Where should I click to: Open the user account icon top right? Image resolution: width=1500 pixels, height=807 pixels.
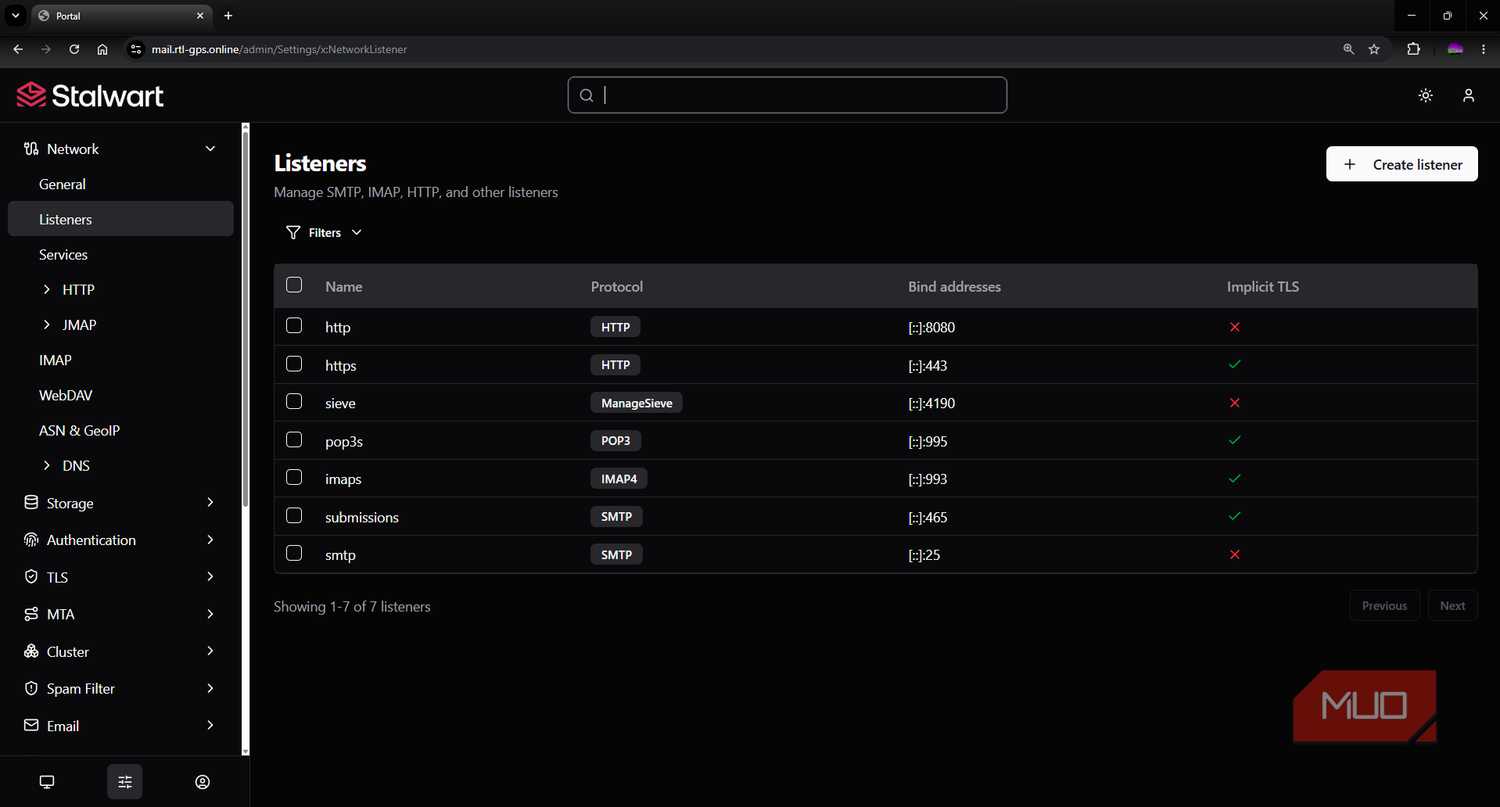click(x=1468, y=95)
